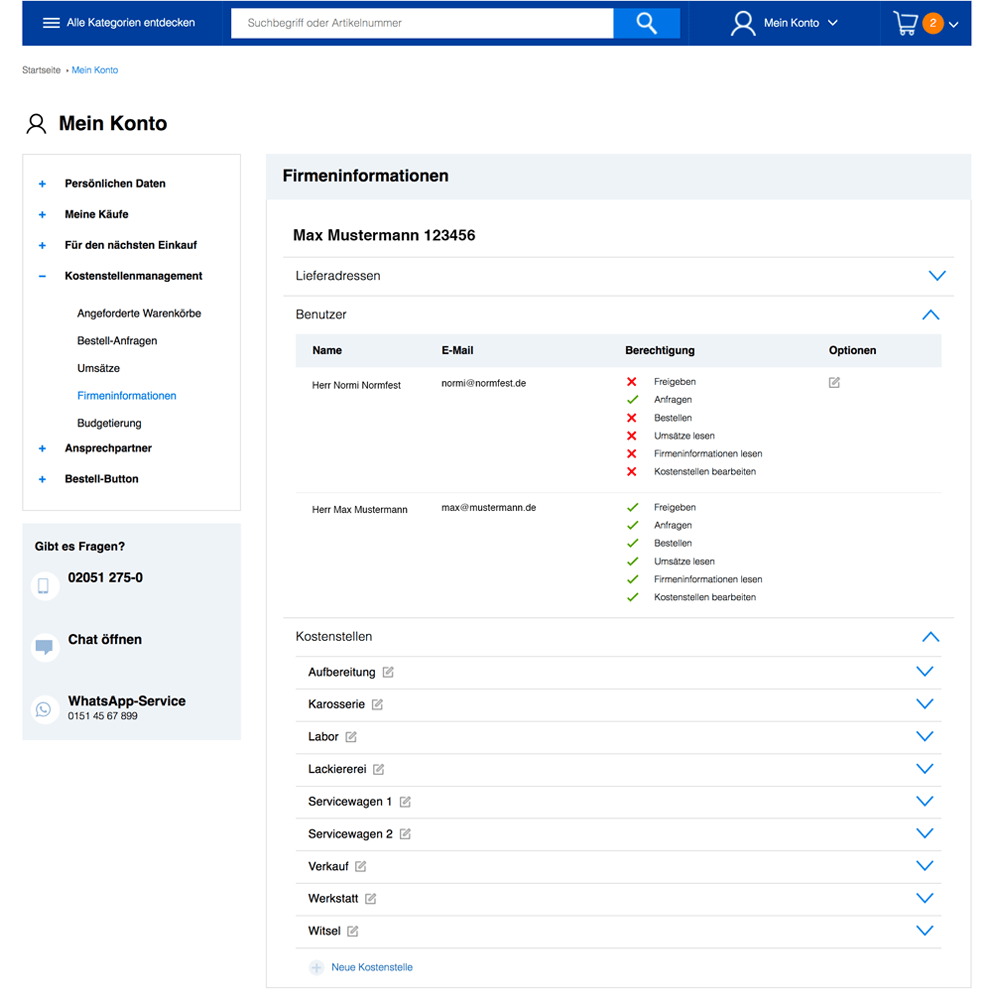Expand the Verkauf cost center chevron
994x1006 pixels.
(x=924, y=866)
